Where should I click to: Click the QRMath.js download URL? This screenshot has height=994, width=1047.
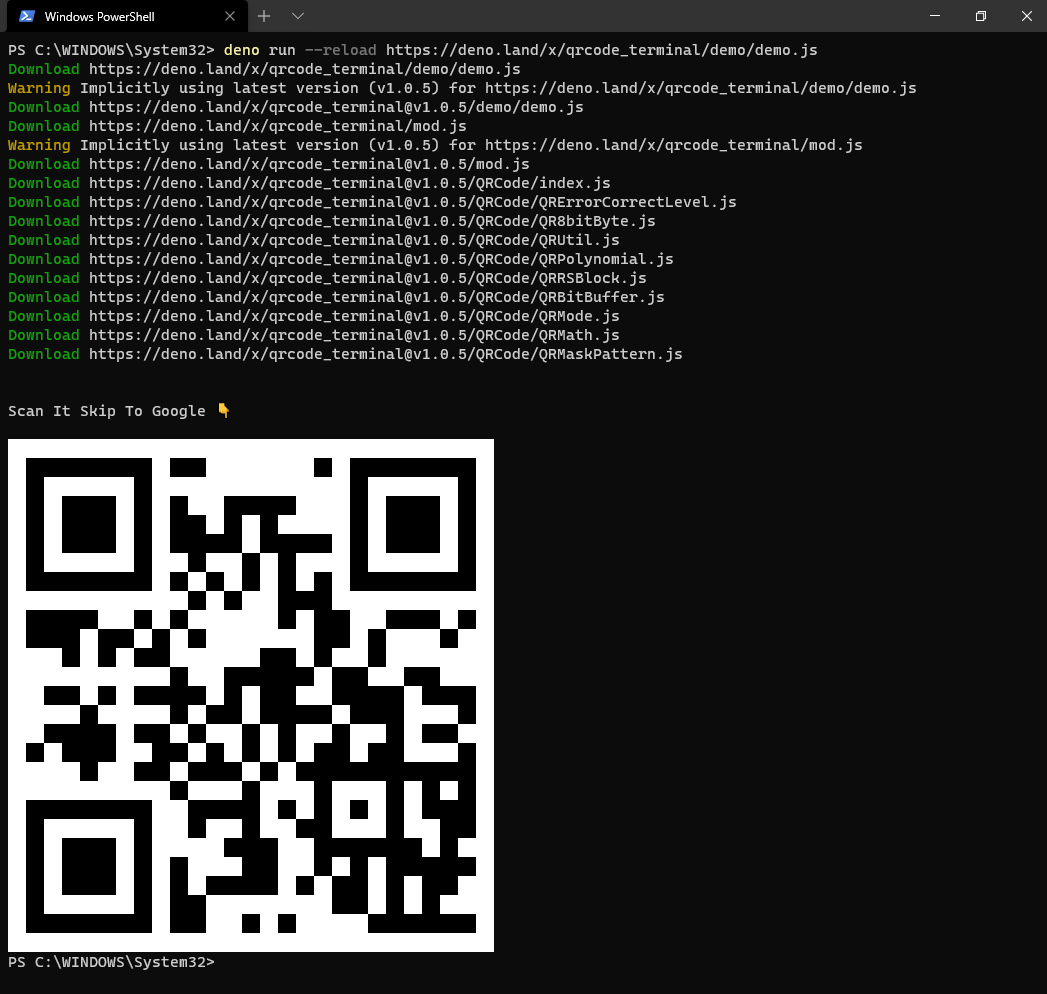click(354, 335)
